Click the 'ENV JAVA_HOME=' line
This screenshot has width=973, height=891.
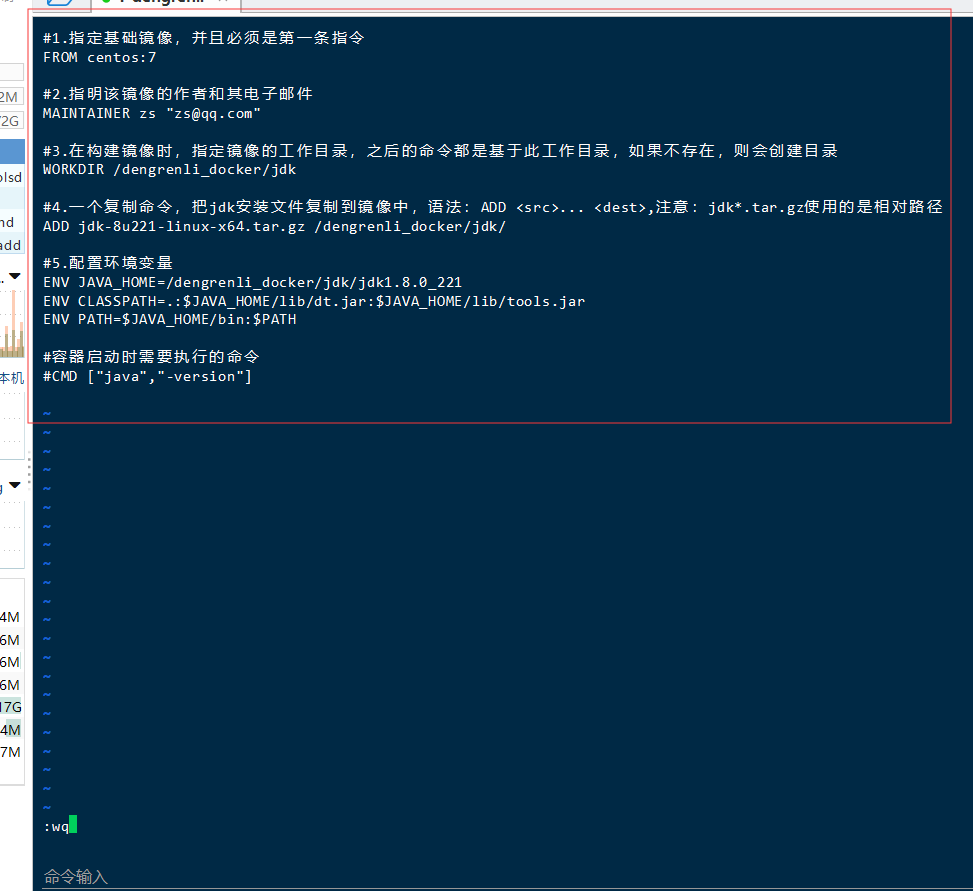coord(253,283)
